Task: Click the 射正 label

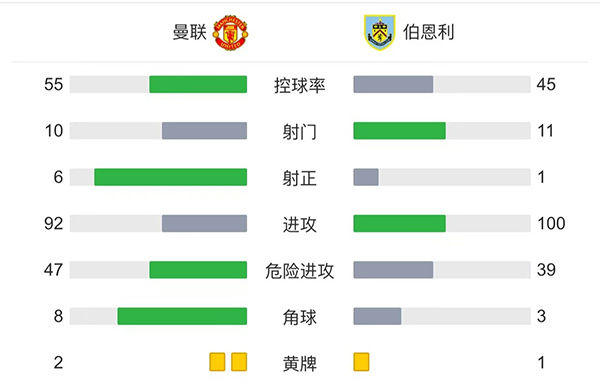Action: 300,178
